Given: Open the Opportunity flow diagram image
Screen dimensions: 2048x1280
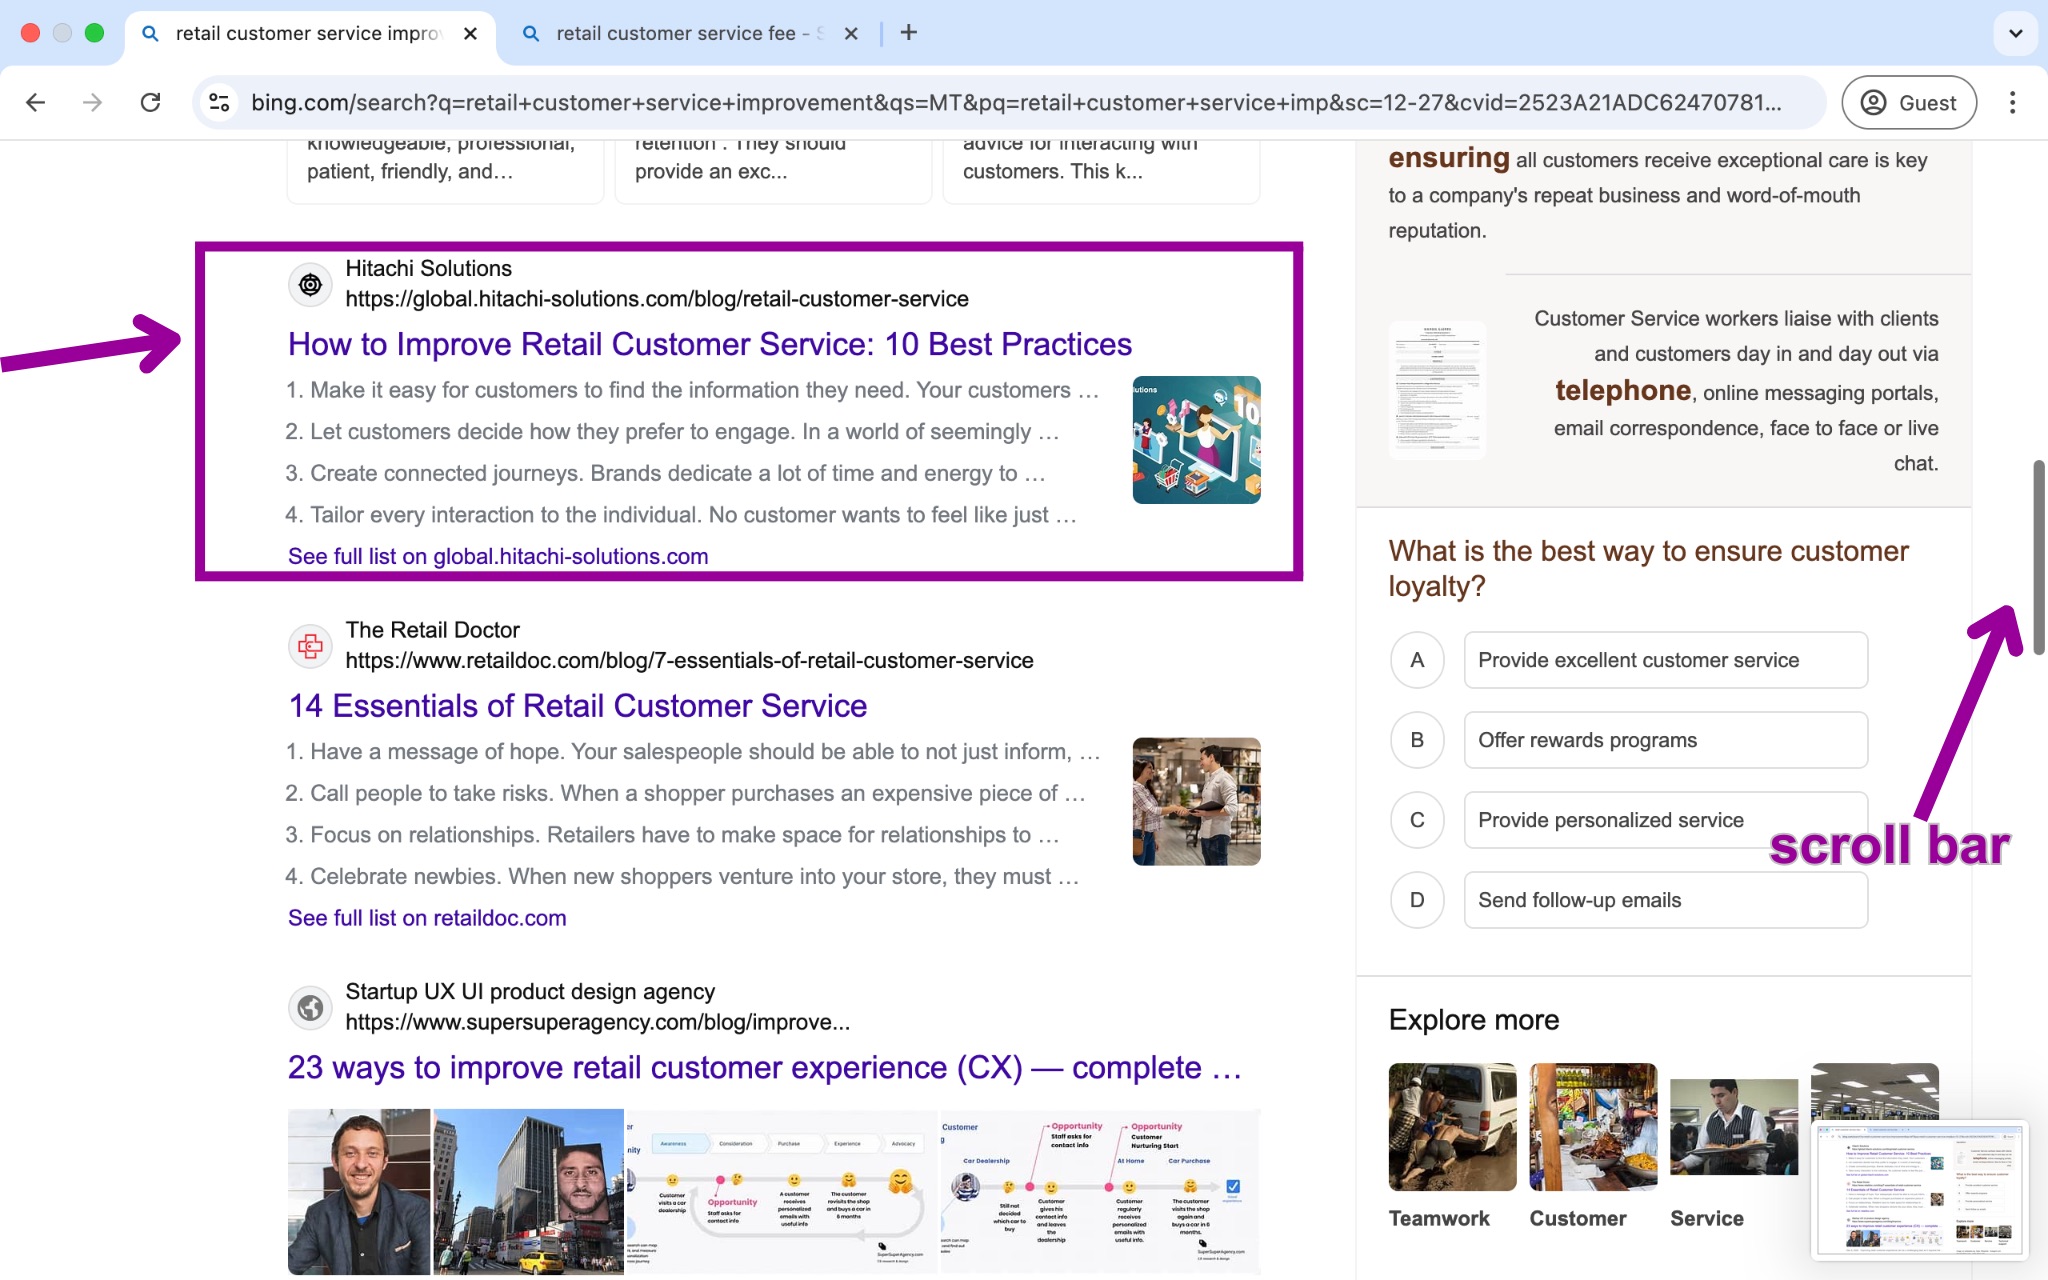Looking at the screenshot, I should click(1100, 1191).
